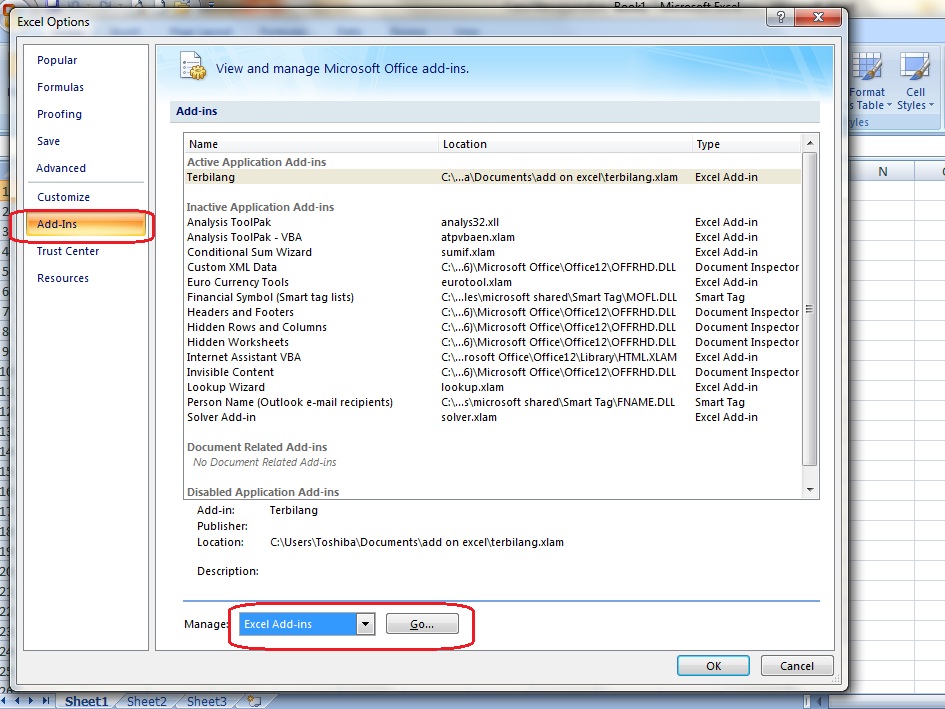Select Invisible Content row
Screen dimensions: 945x709
coord(492,373)
